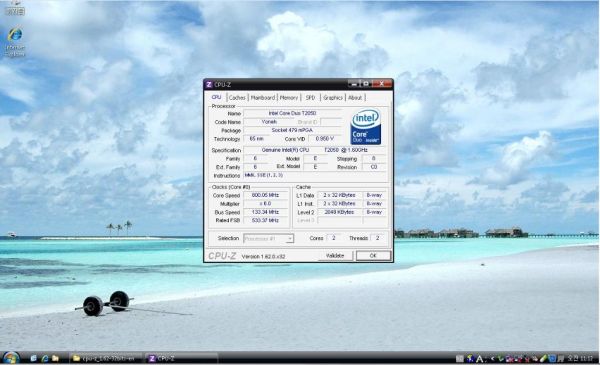Click the pen-shaped tray icon
600x365 pixels.
pyautogui.click(x=543, y=358)
